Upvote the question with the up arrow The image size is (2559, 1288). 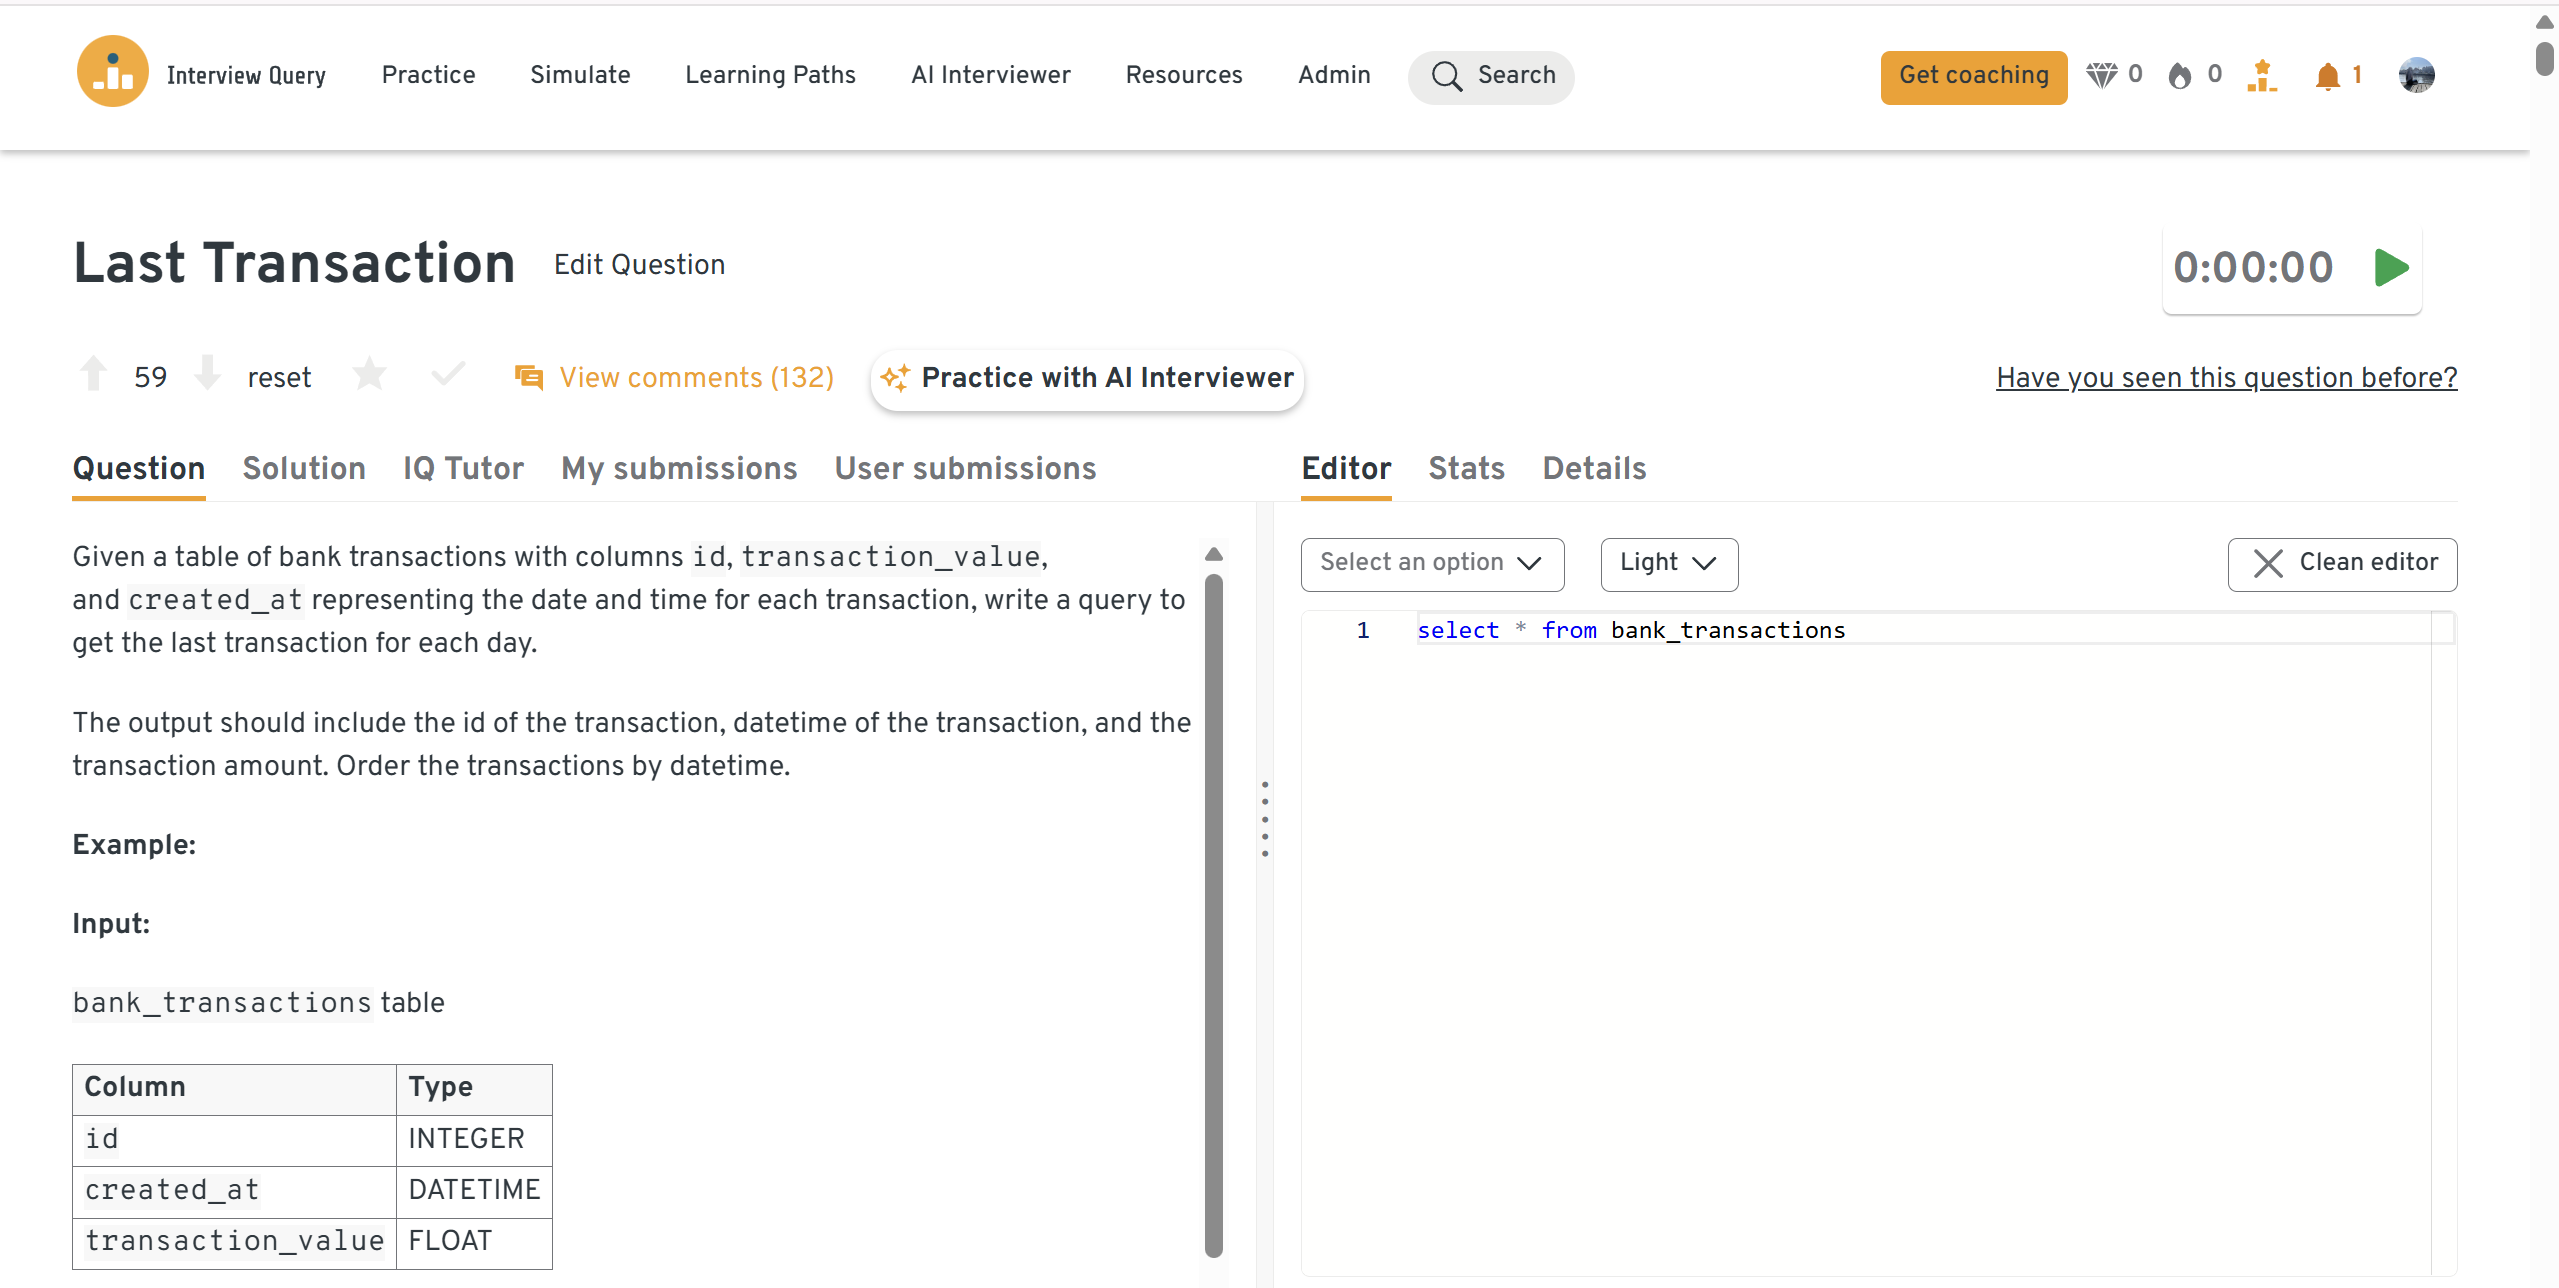(x=94, y=374)
